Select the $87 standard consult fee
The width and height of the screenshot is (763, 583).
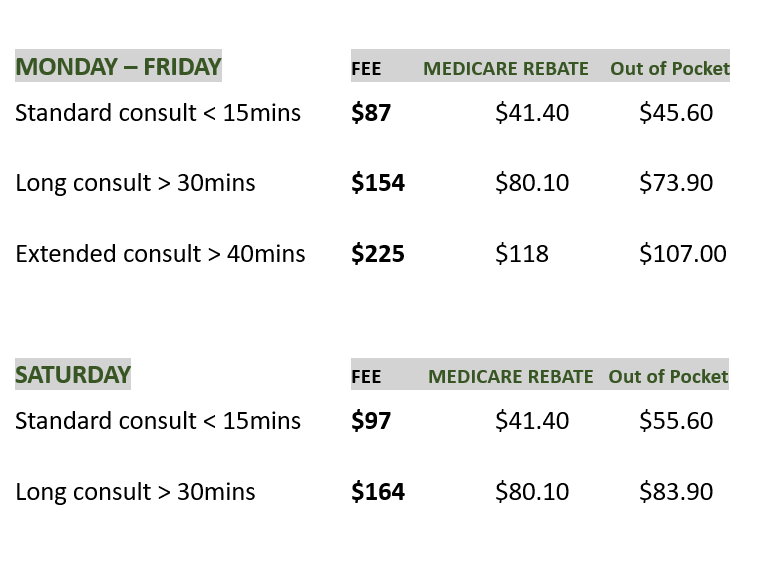coord(371,113)
